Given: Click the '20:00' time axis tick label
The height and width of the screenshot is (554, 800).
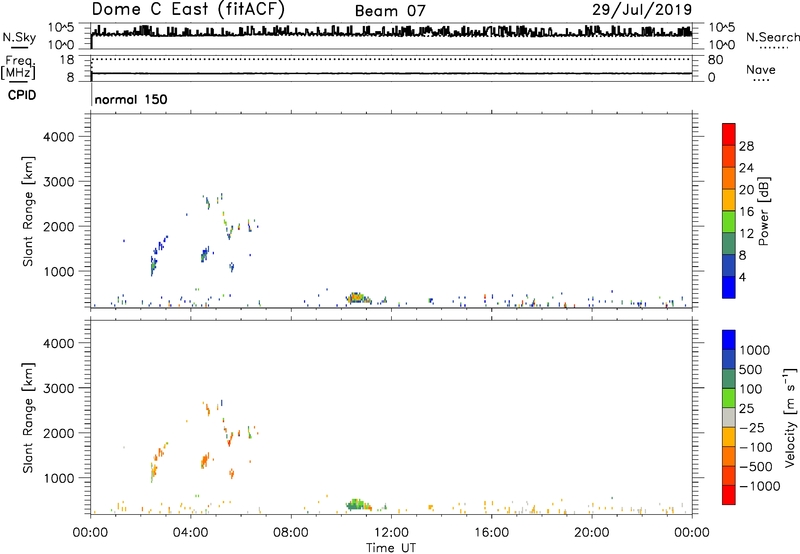Looking at the screenshot, I should tap(592, 533).
